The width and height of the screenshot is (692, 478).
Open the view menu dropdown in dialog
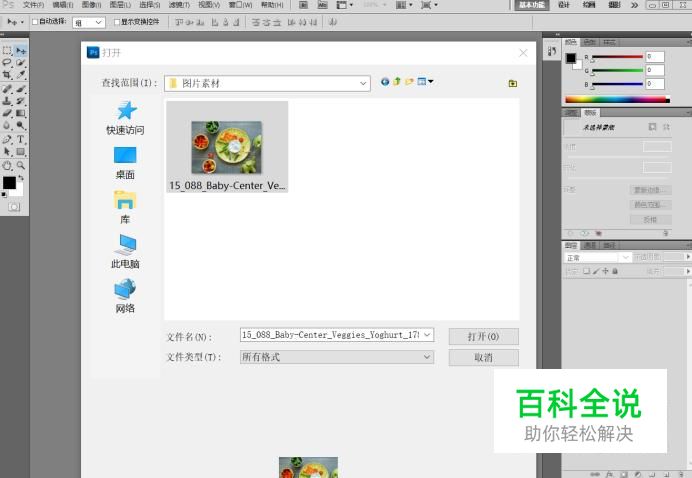click(425, 81)
